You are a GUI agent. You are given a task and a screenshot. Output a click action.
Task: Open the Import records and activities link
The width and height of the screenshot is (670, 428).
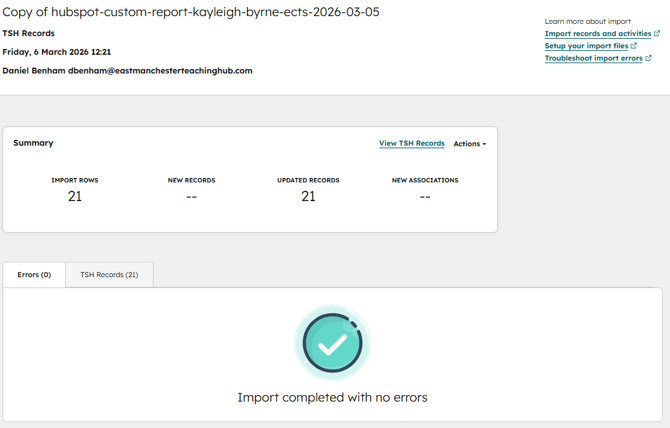597,33
